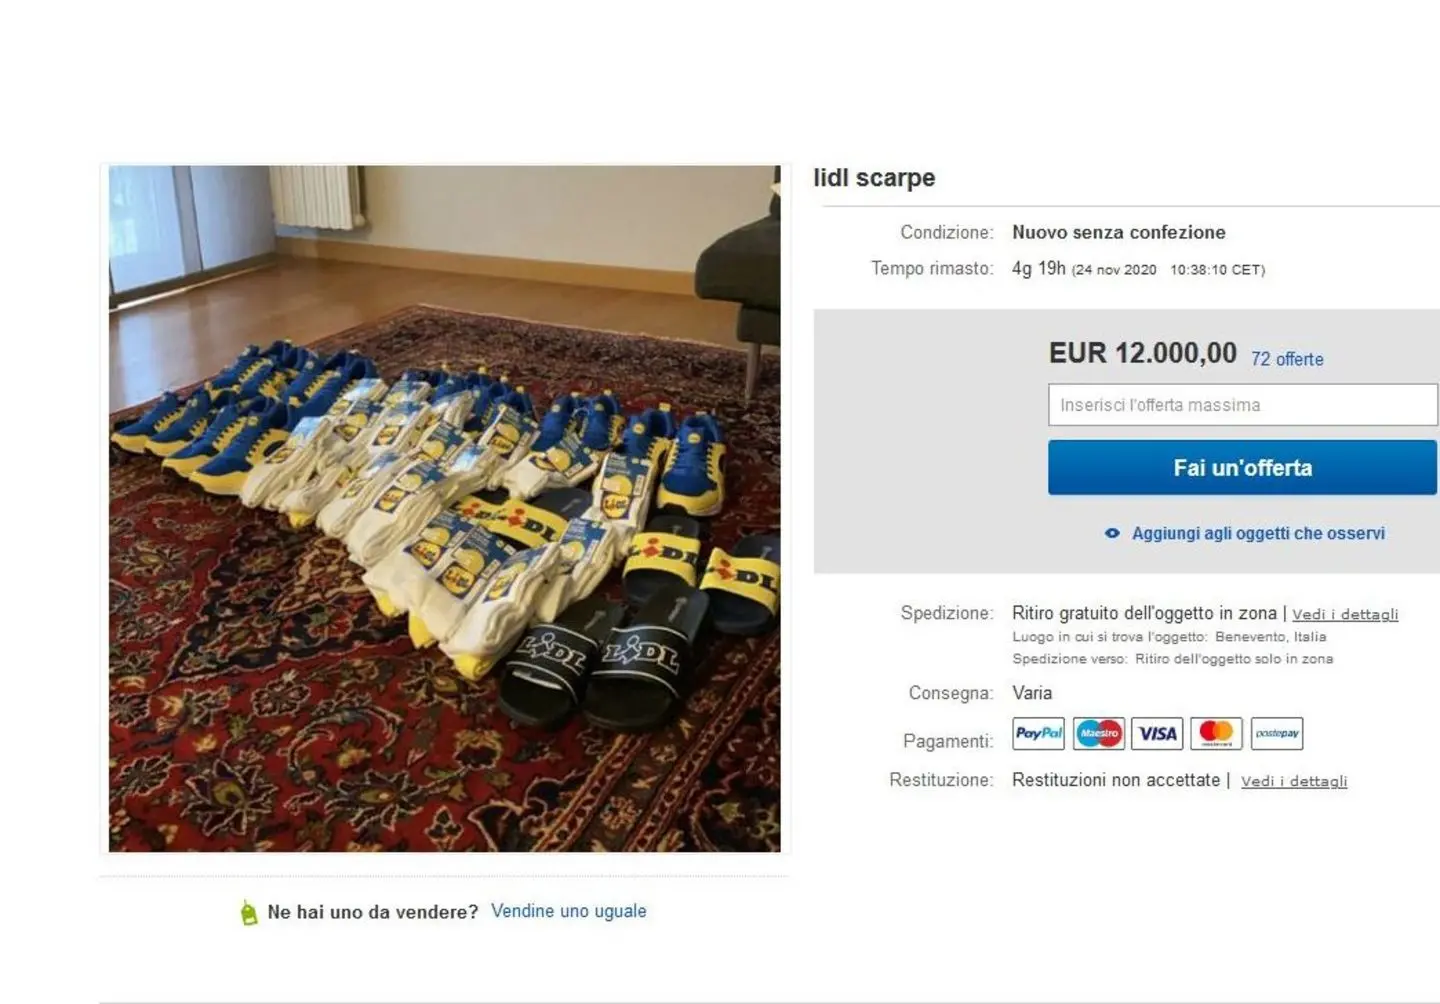1440x1004 pixels.
Task: Open Vedi i dettagli for Restituzione
Action: pyautogui.click(x=1294, y=782)
